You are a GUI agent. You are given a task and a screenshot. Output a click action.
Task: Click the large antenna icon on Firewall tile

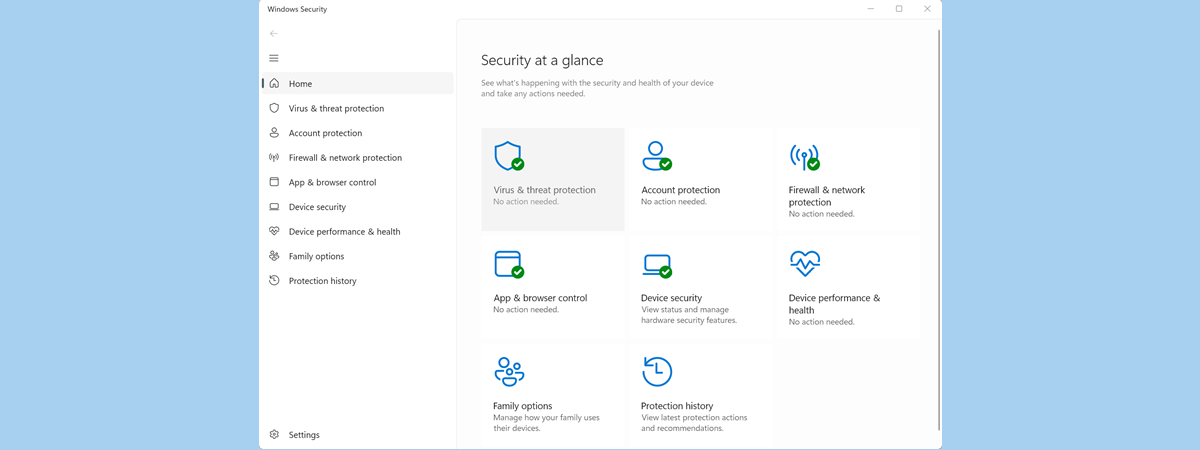pos(805,156)
